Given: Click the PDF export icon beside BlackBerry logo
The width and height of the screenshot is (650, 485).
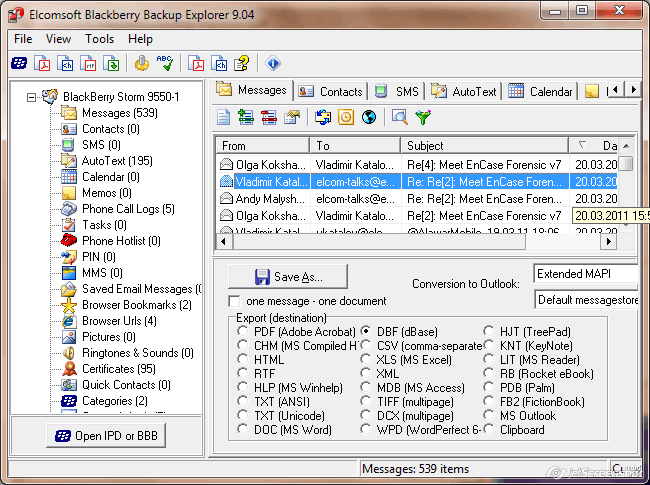Looking at the screenshot, I should coord(42,63).
